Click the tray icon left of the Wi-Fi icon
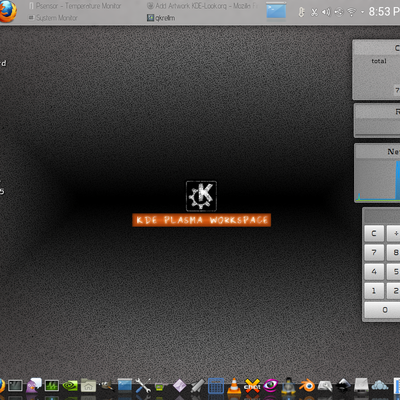 click(x=339, y=12)
